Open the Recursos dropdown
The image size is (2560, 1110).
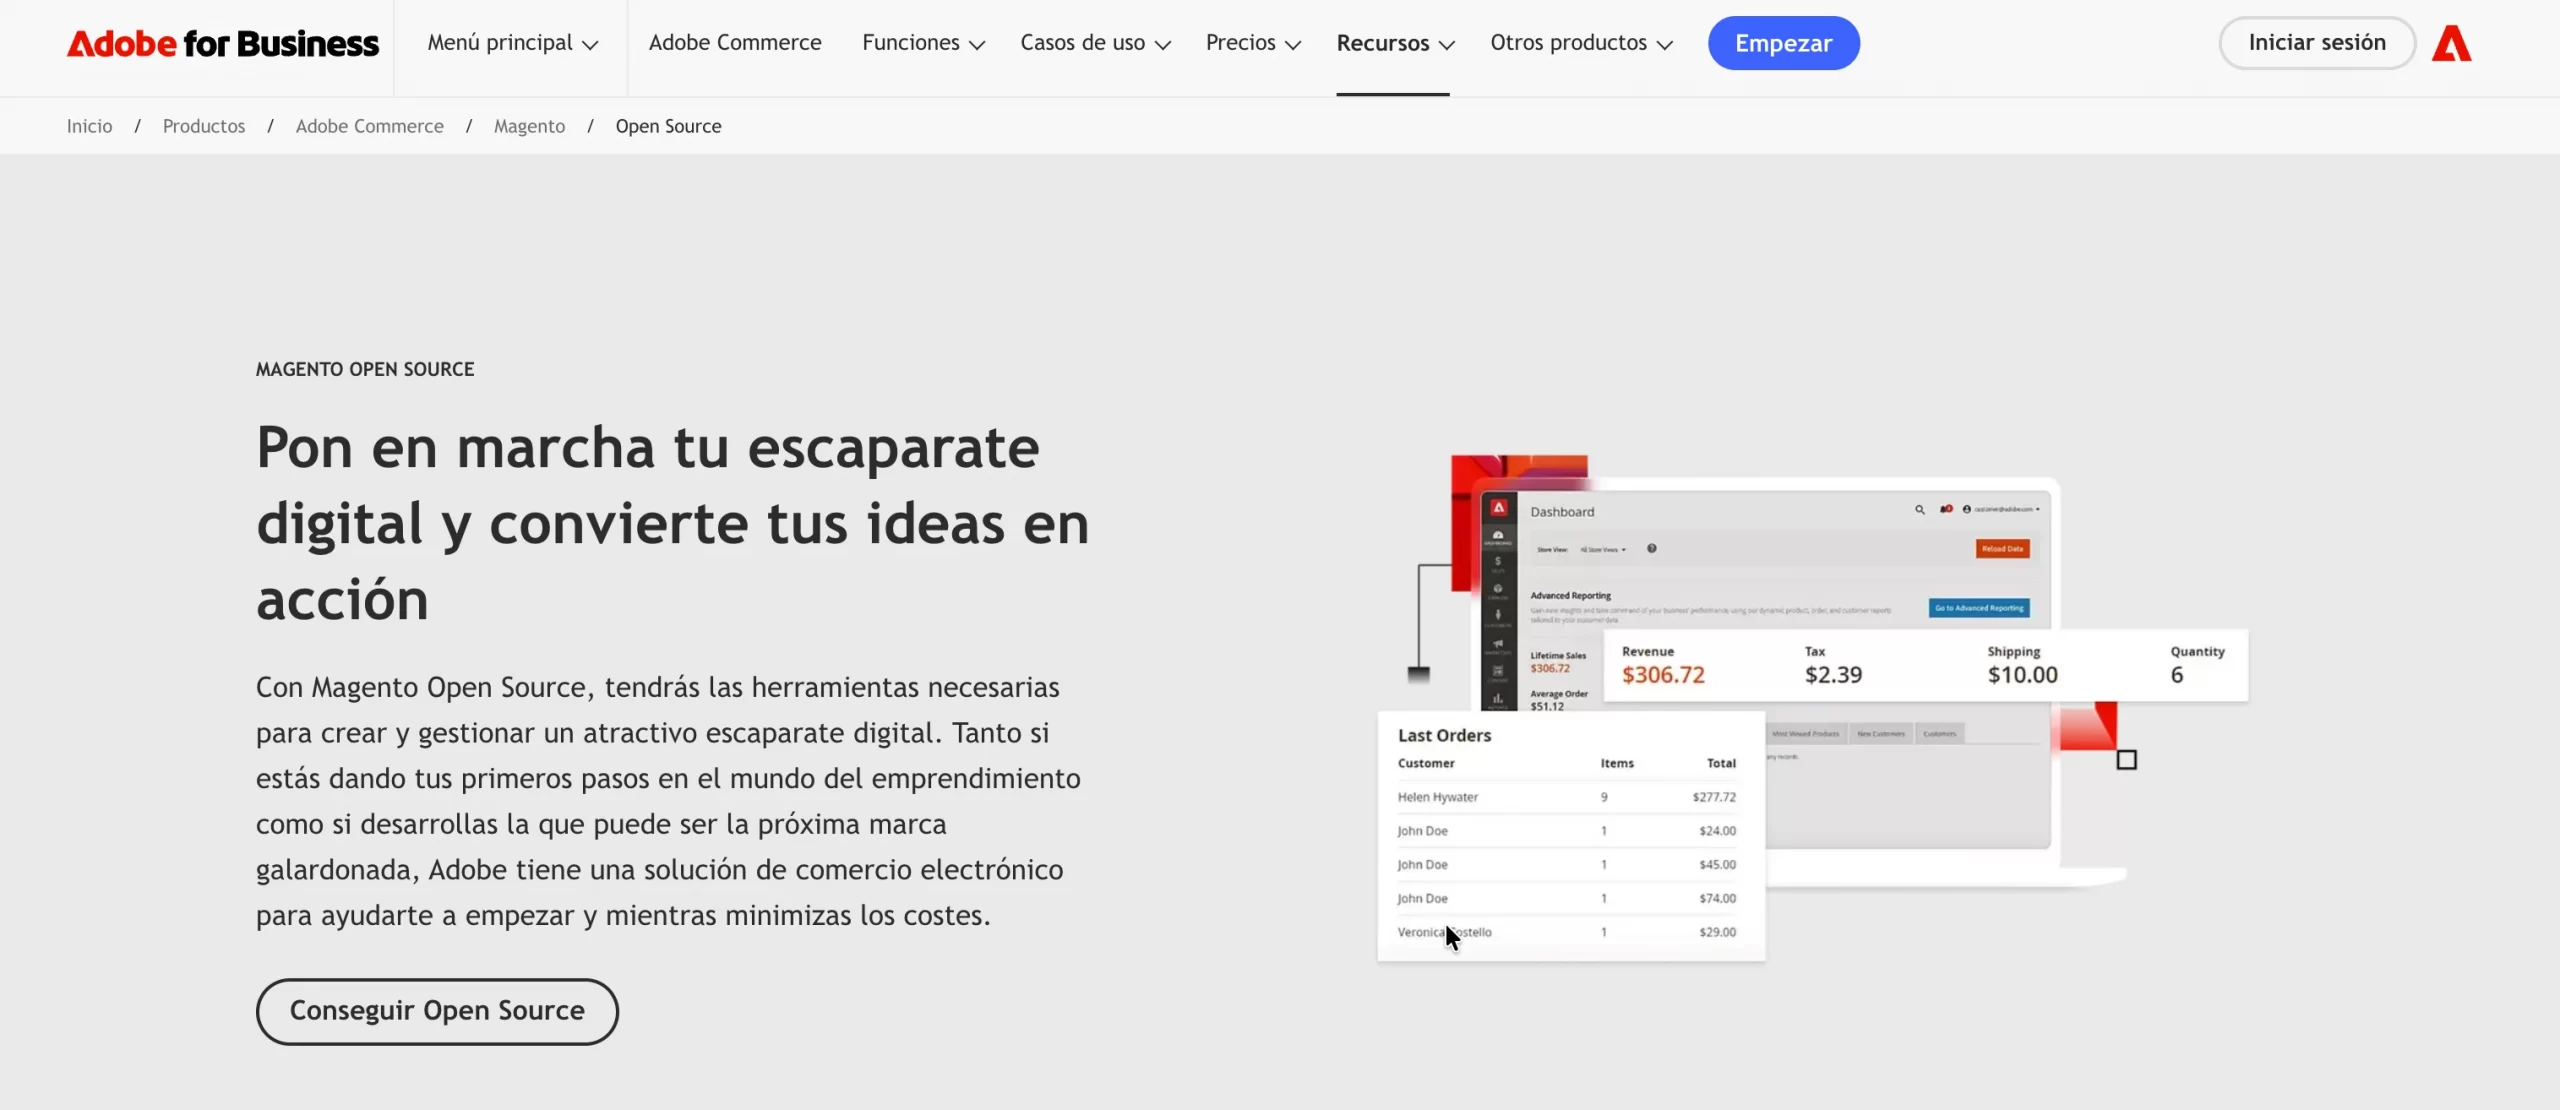point(1395,44)
